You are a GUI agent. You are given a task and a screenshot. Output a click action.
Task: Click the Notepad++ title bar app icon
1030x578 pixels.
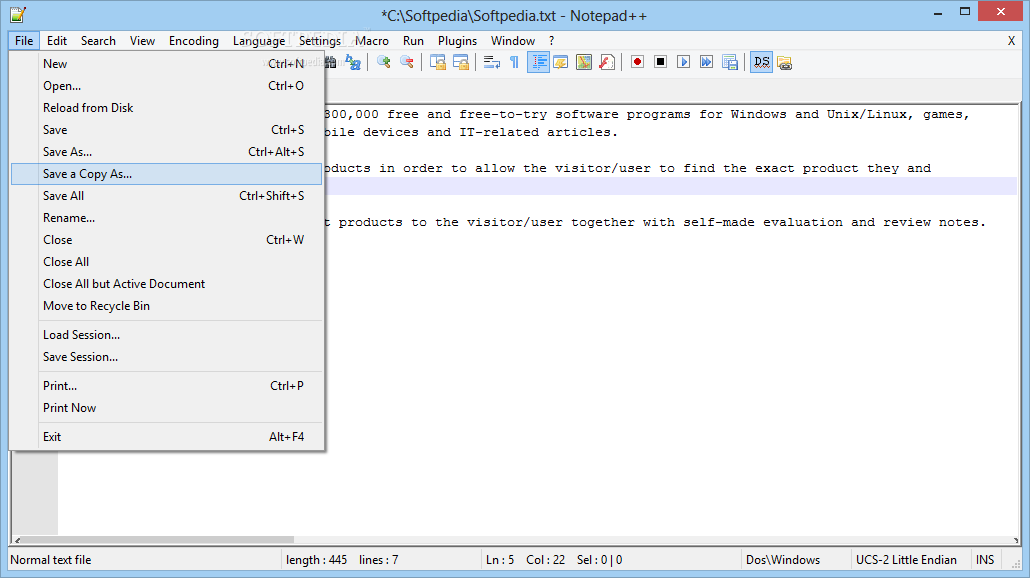point(18,14)
